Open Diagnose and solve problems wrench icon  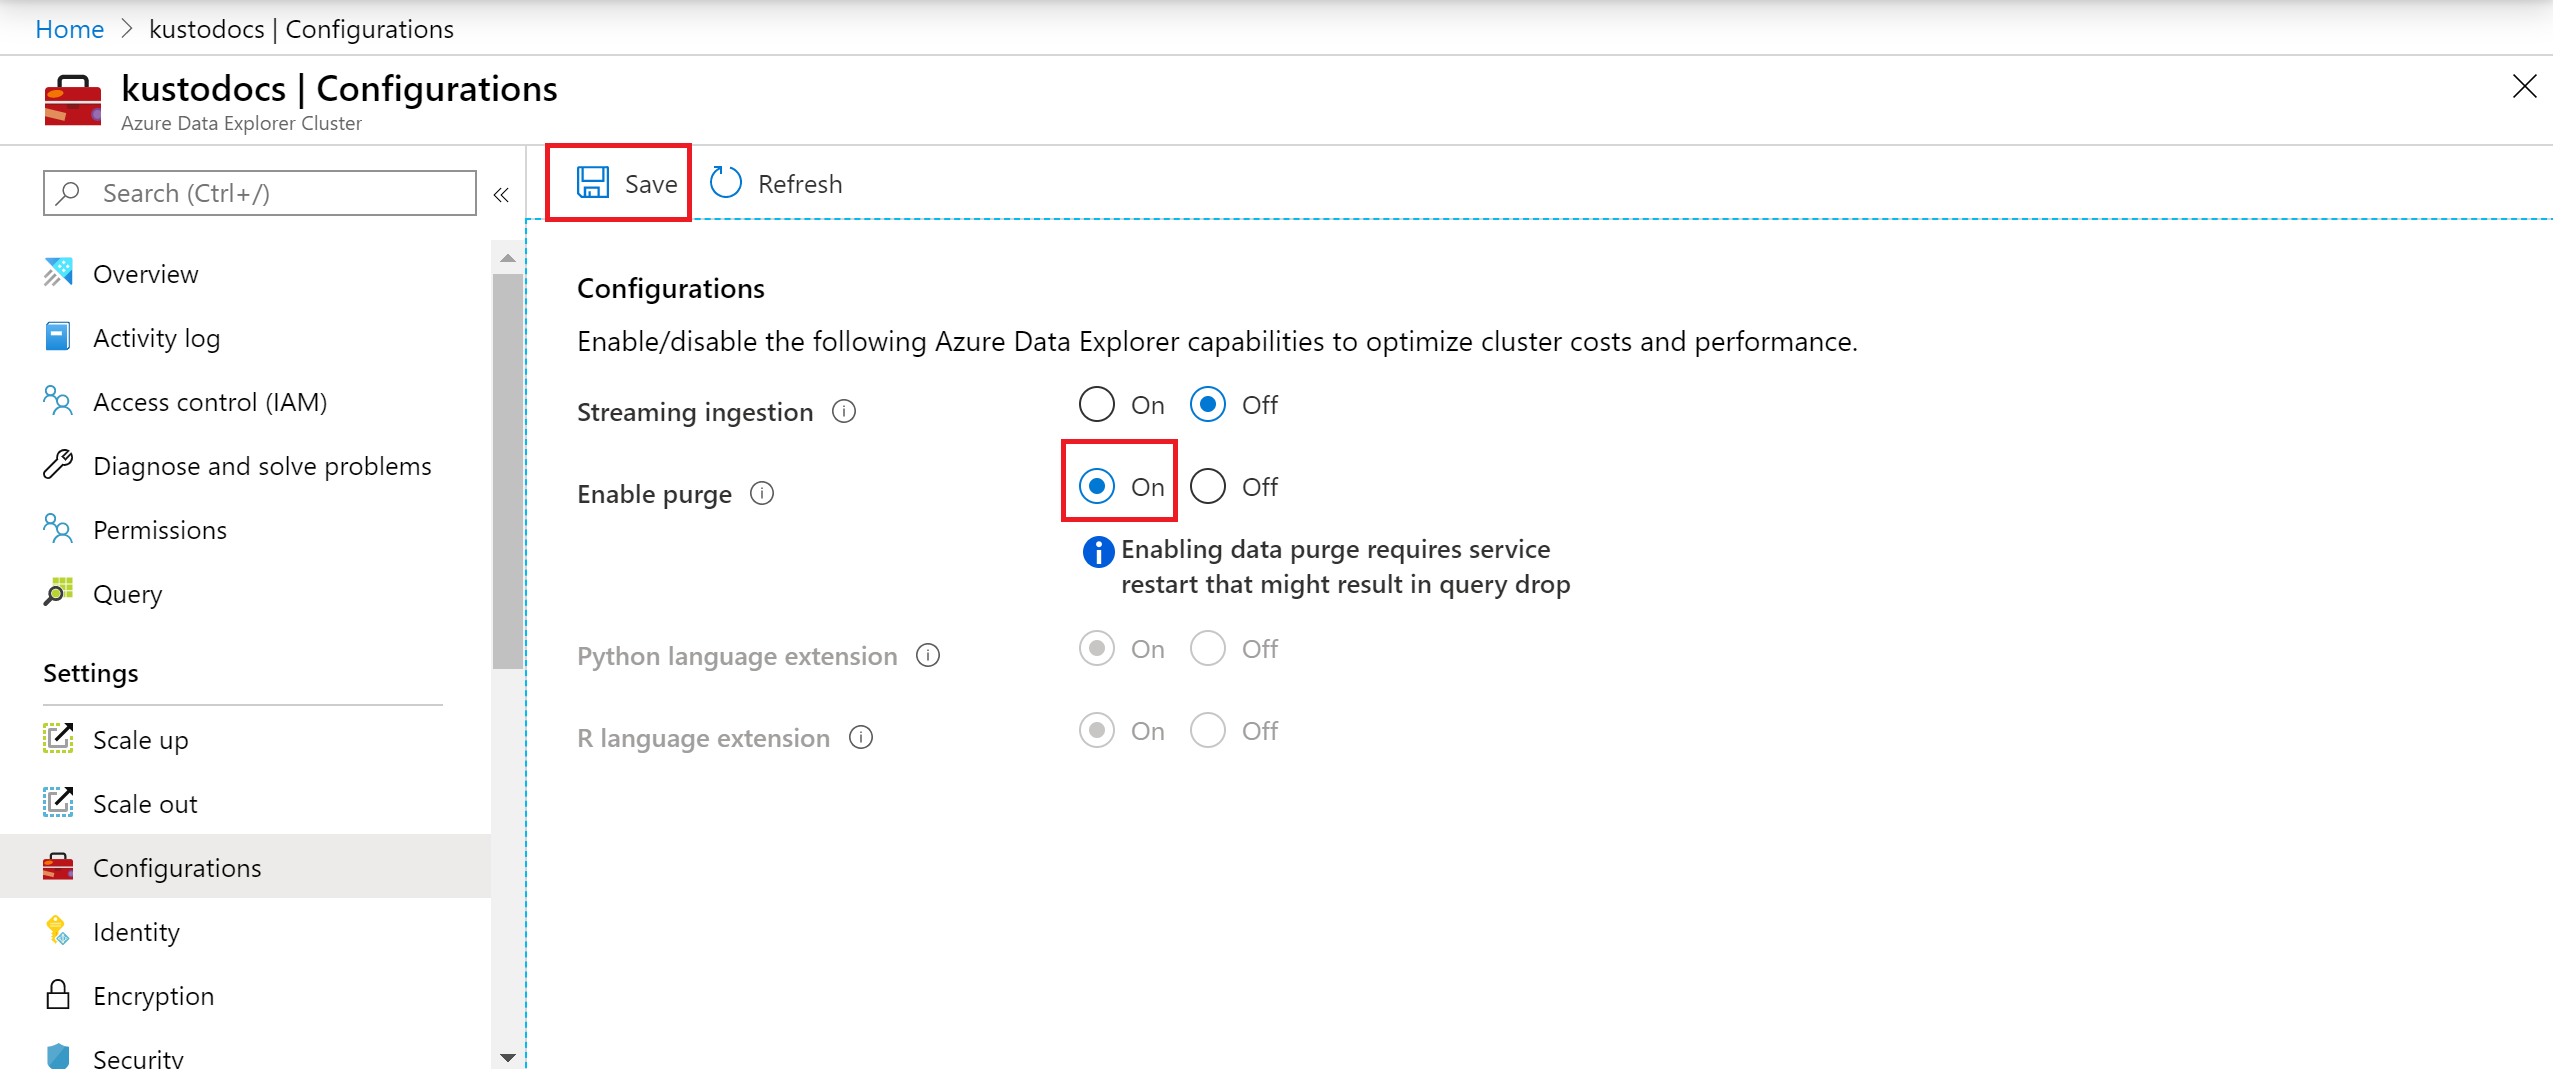click(58, 465)
